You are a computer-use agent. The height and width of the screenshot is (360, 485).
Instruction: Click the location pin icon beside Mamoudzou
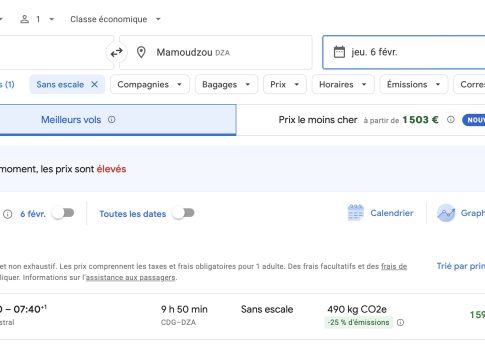pos(141,52)
